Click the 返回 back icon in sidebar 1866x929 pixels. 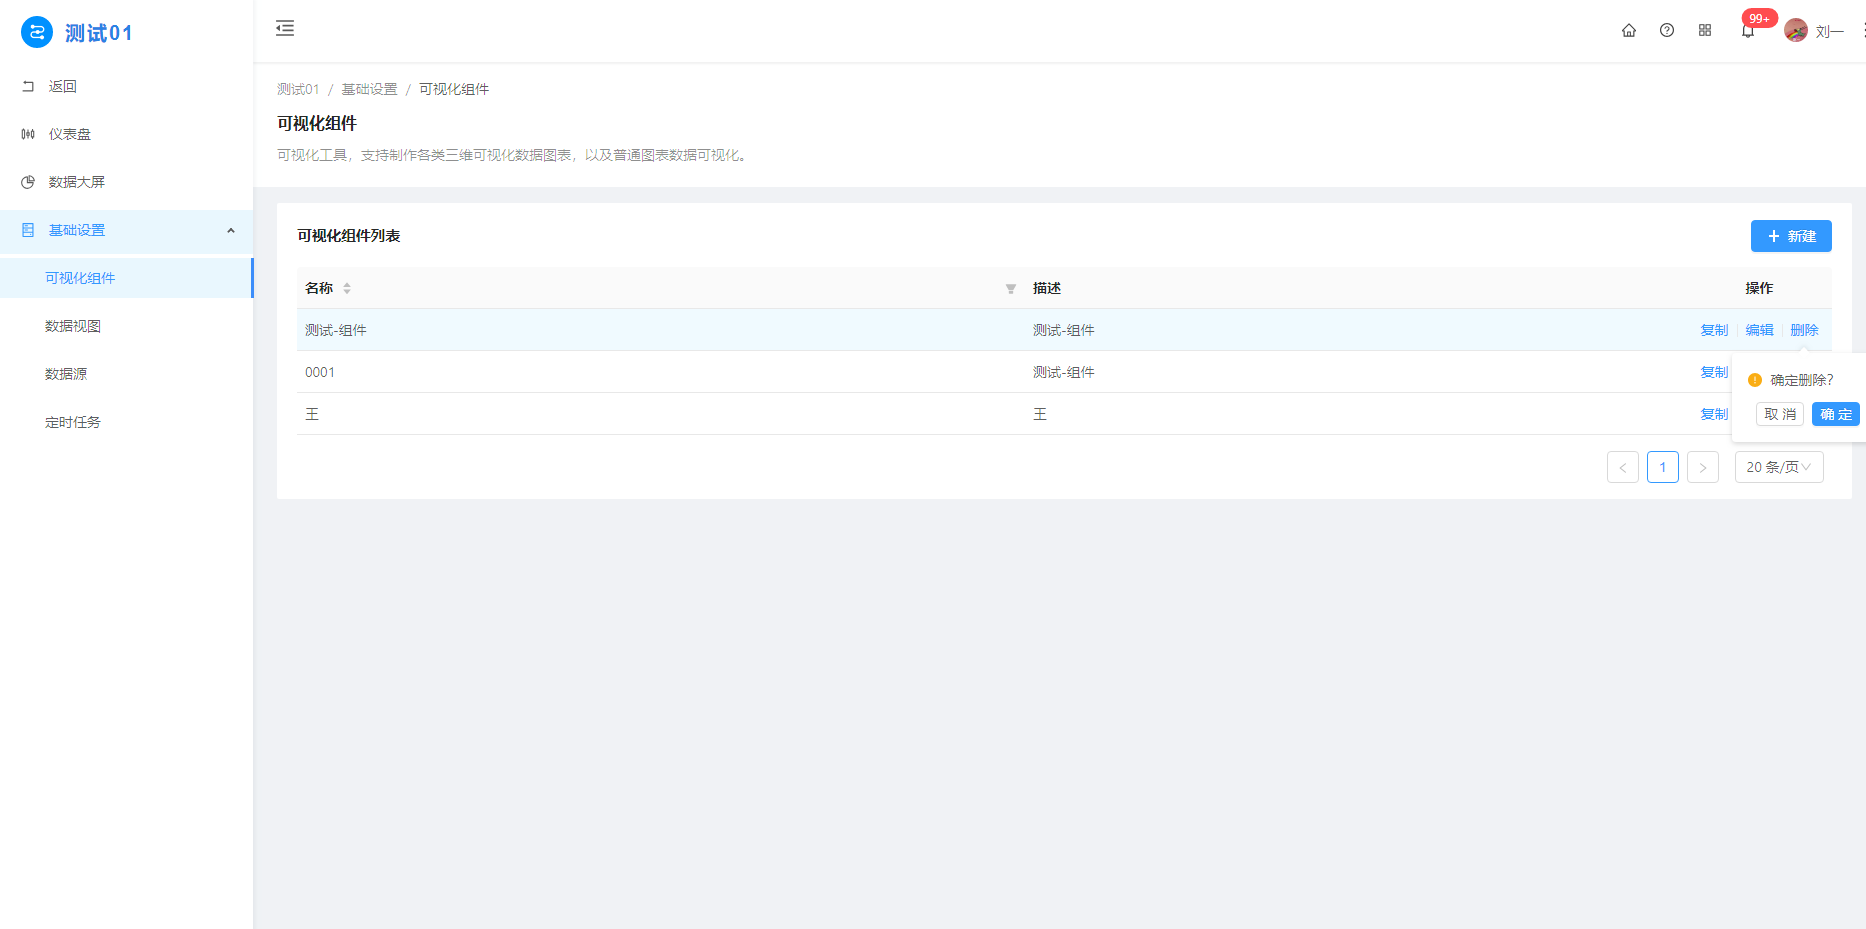(x=28, y=87)
